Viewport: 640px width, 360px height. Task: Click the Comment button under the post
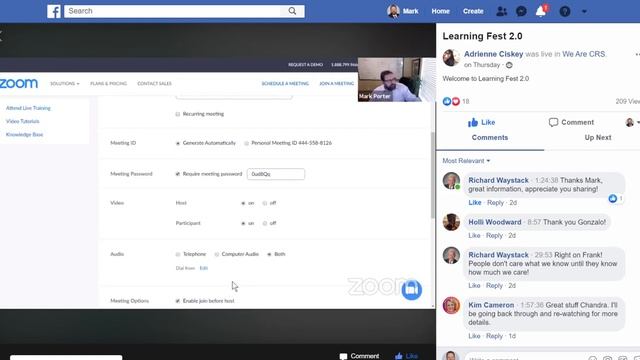571,122
